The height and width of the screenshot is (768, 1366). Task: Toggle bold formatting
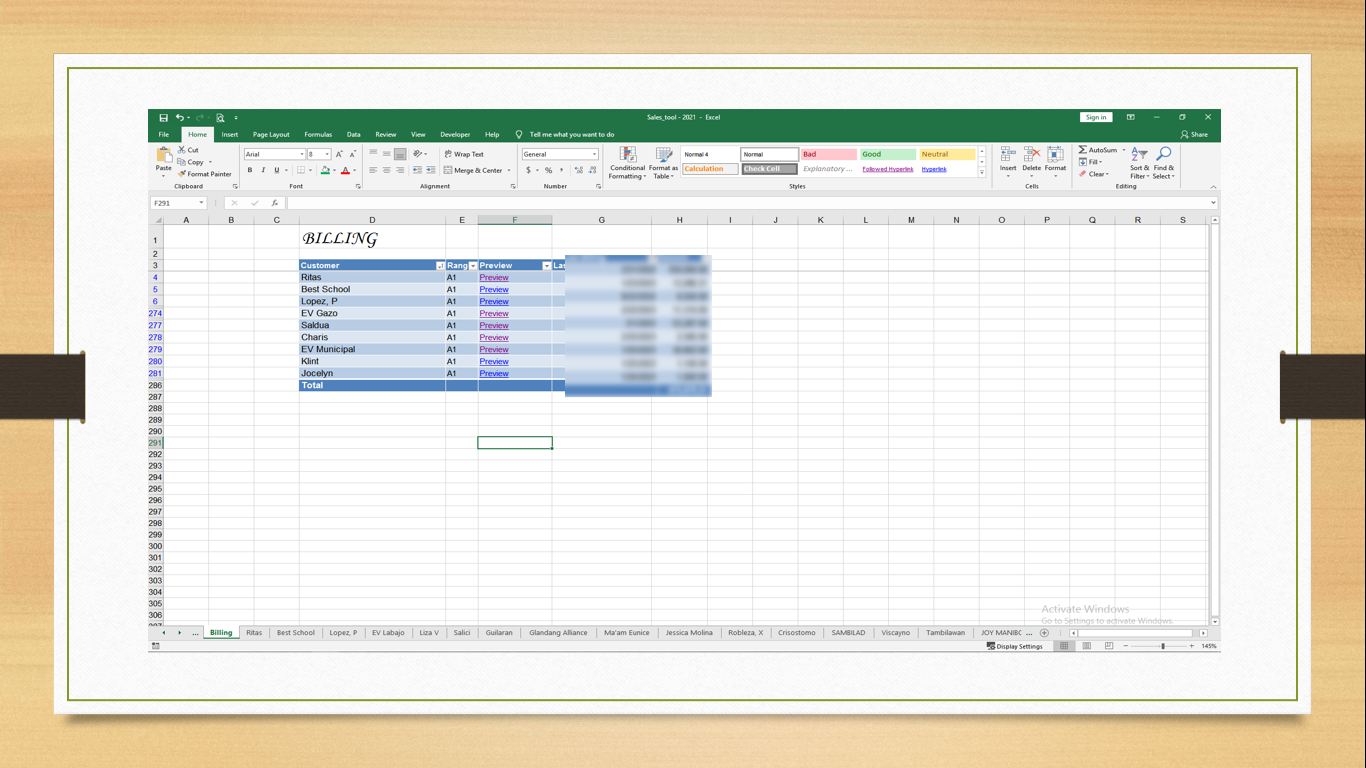tap(250, 170)
